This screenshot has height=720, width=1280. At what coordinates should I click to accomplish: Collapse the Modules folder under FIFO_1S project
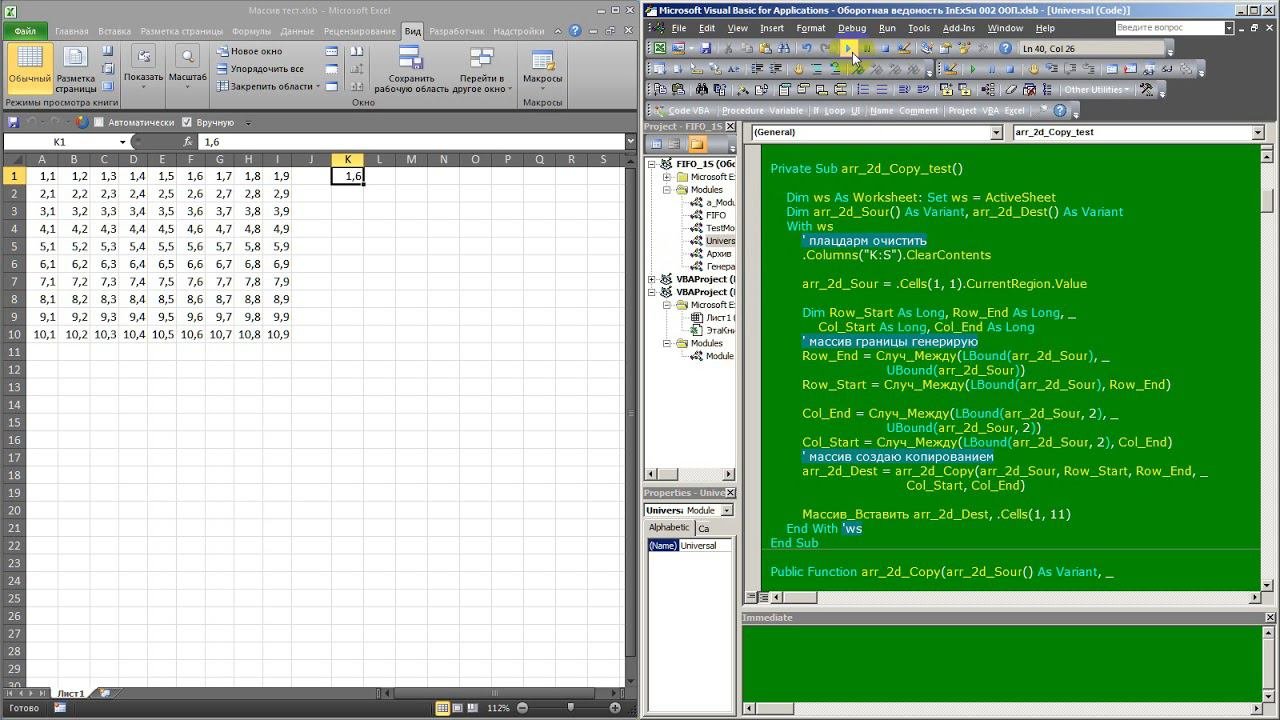[667, 190]
